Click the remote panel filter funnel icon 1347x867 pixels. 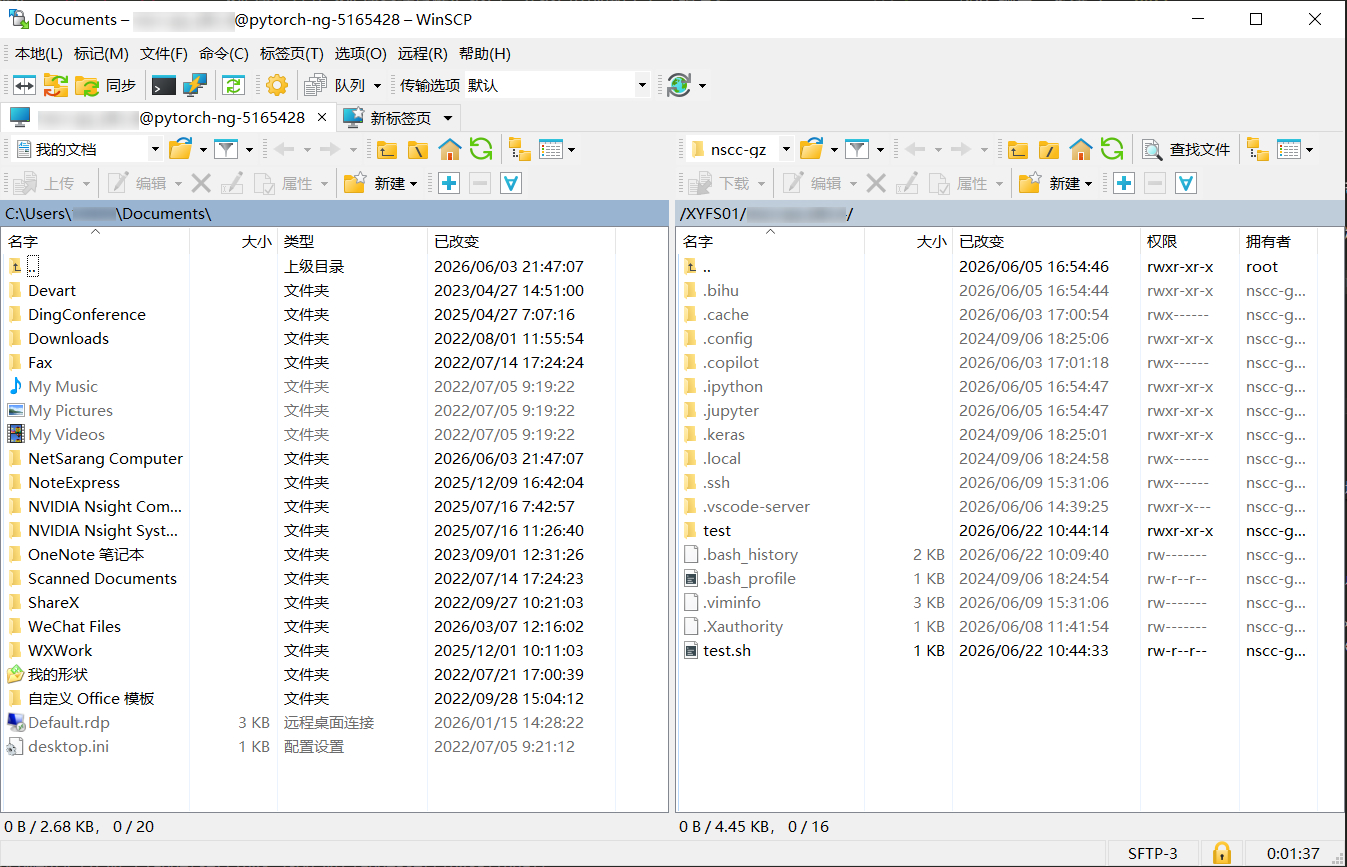857,150
